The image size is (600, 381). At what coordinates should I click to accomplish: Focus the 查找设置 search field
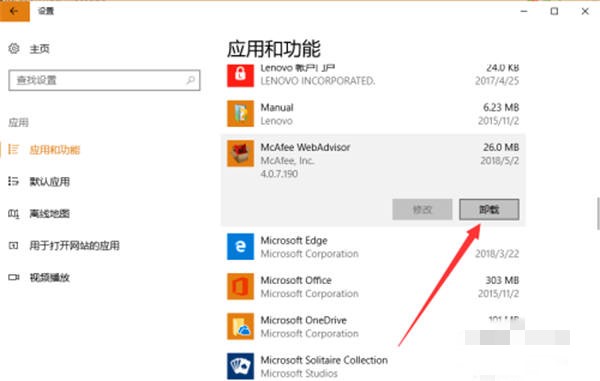click(x=104, y=80)
